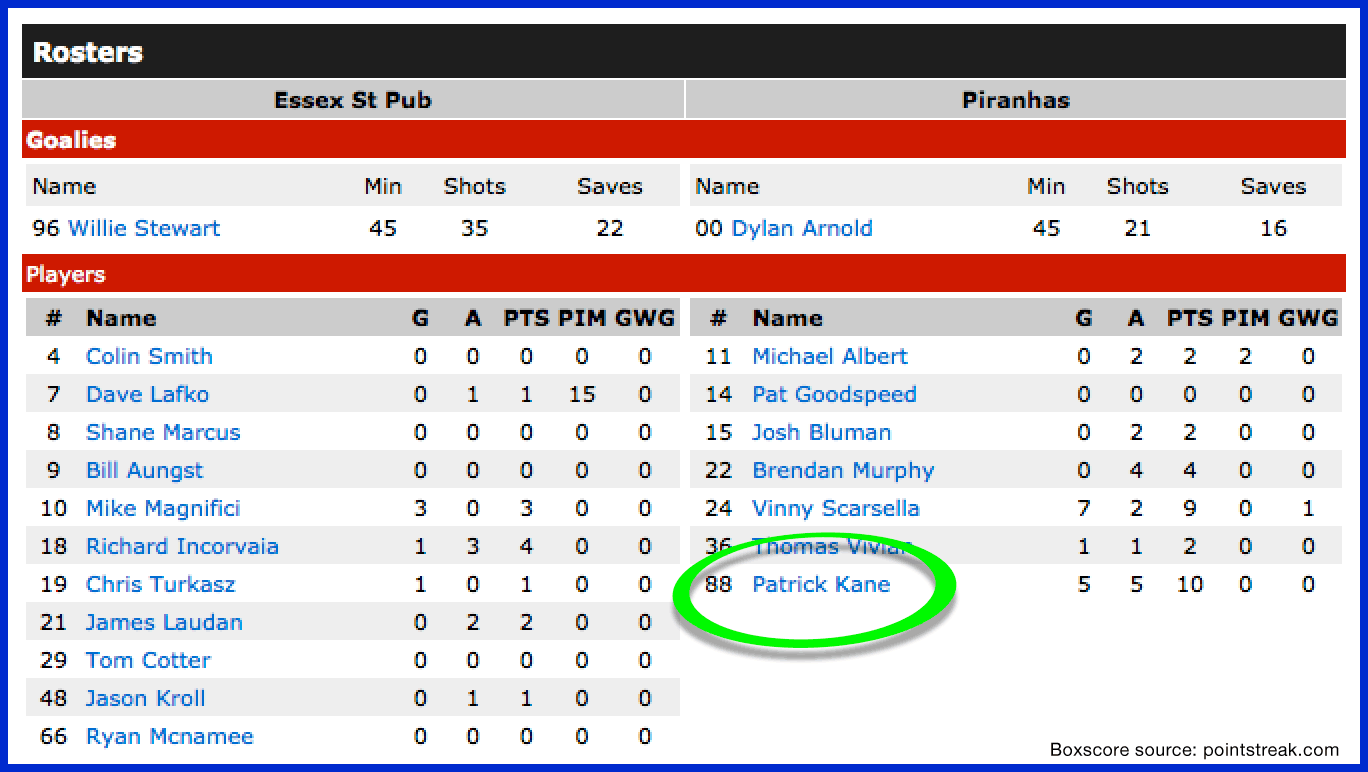
Task: Open Brendan Murphy's player profile
Action: tap(843, 470)
